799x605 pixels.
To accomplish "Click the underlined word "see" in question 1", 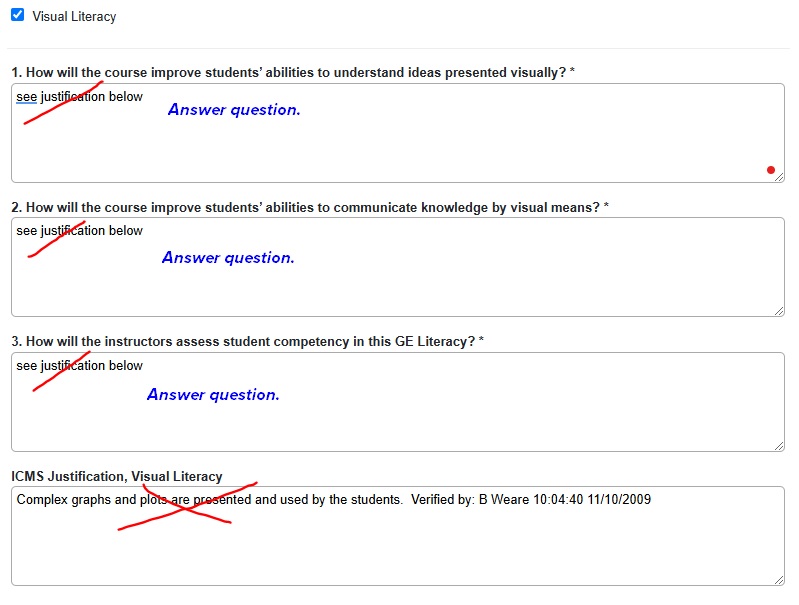I will click(x=26, y=97).
